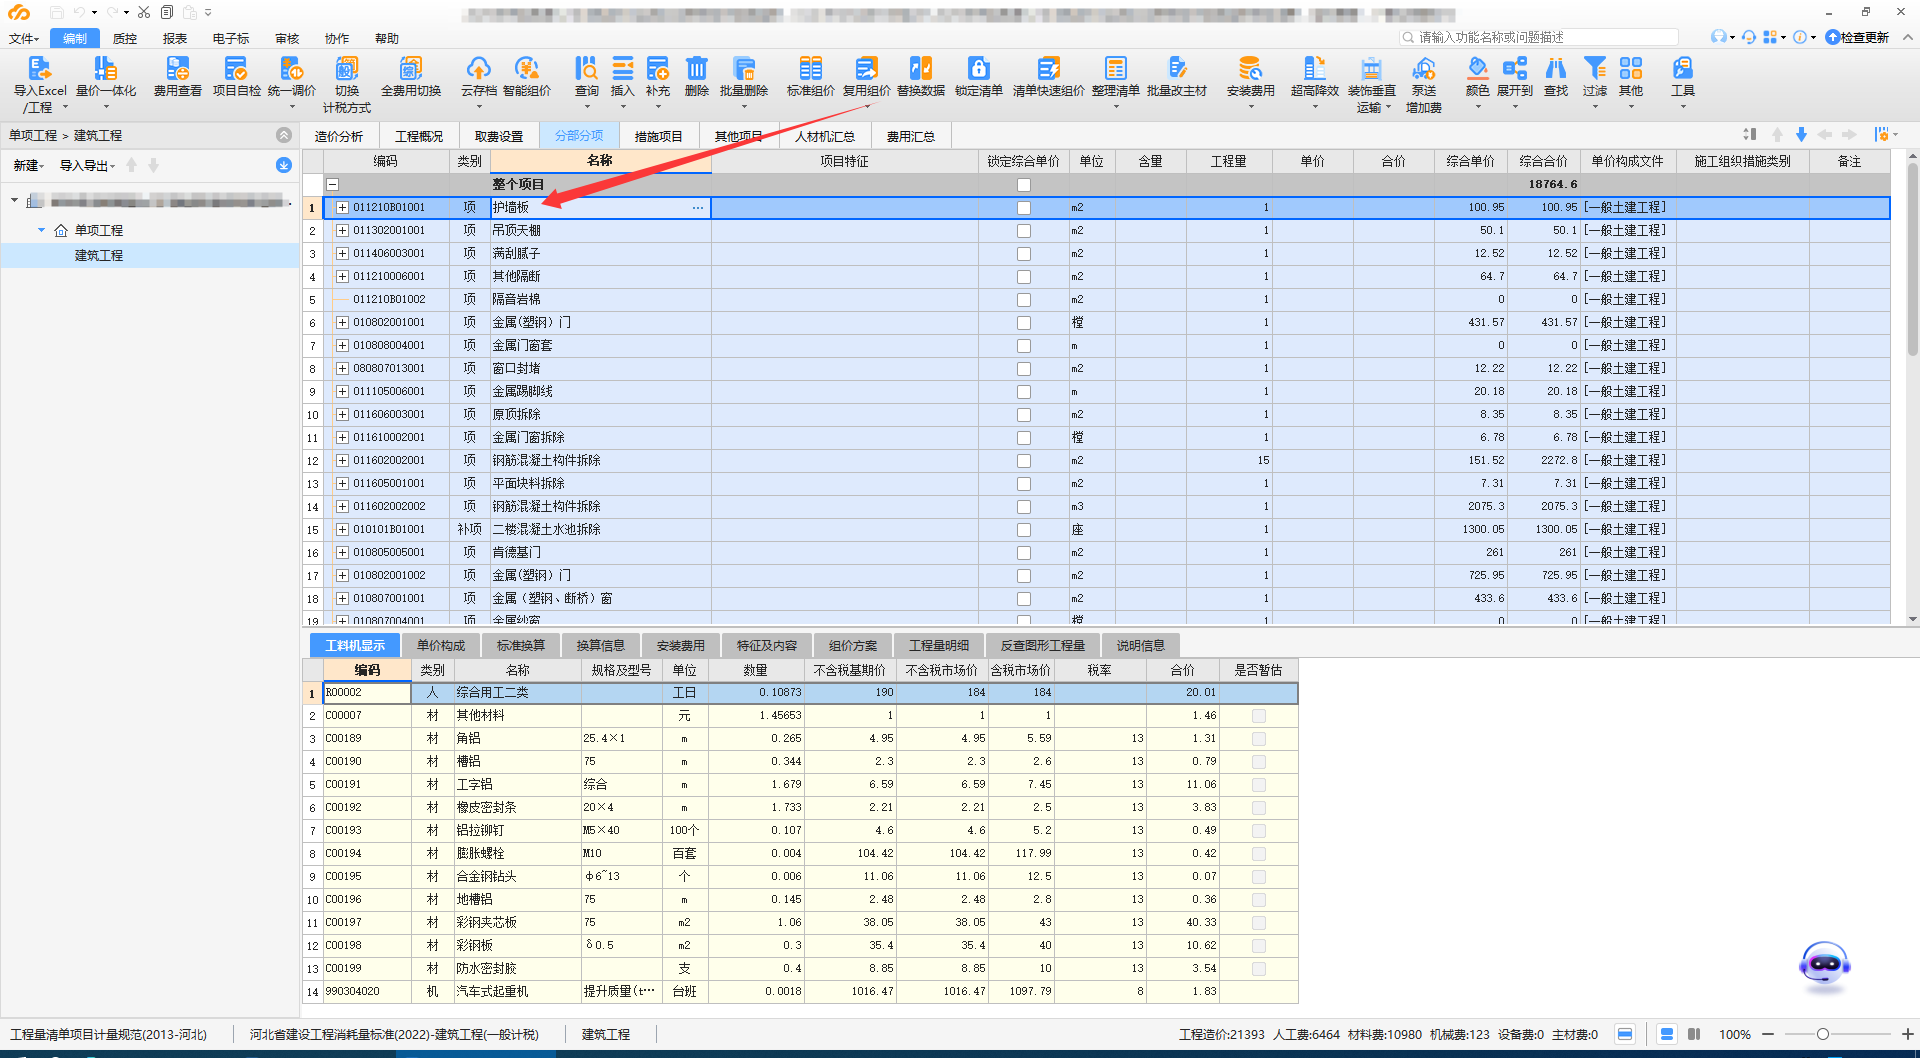Click 检查更新 button
Image resolution: width=1920 pixels, height=1058 pixels.
click(x=1858, y=37)
